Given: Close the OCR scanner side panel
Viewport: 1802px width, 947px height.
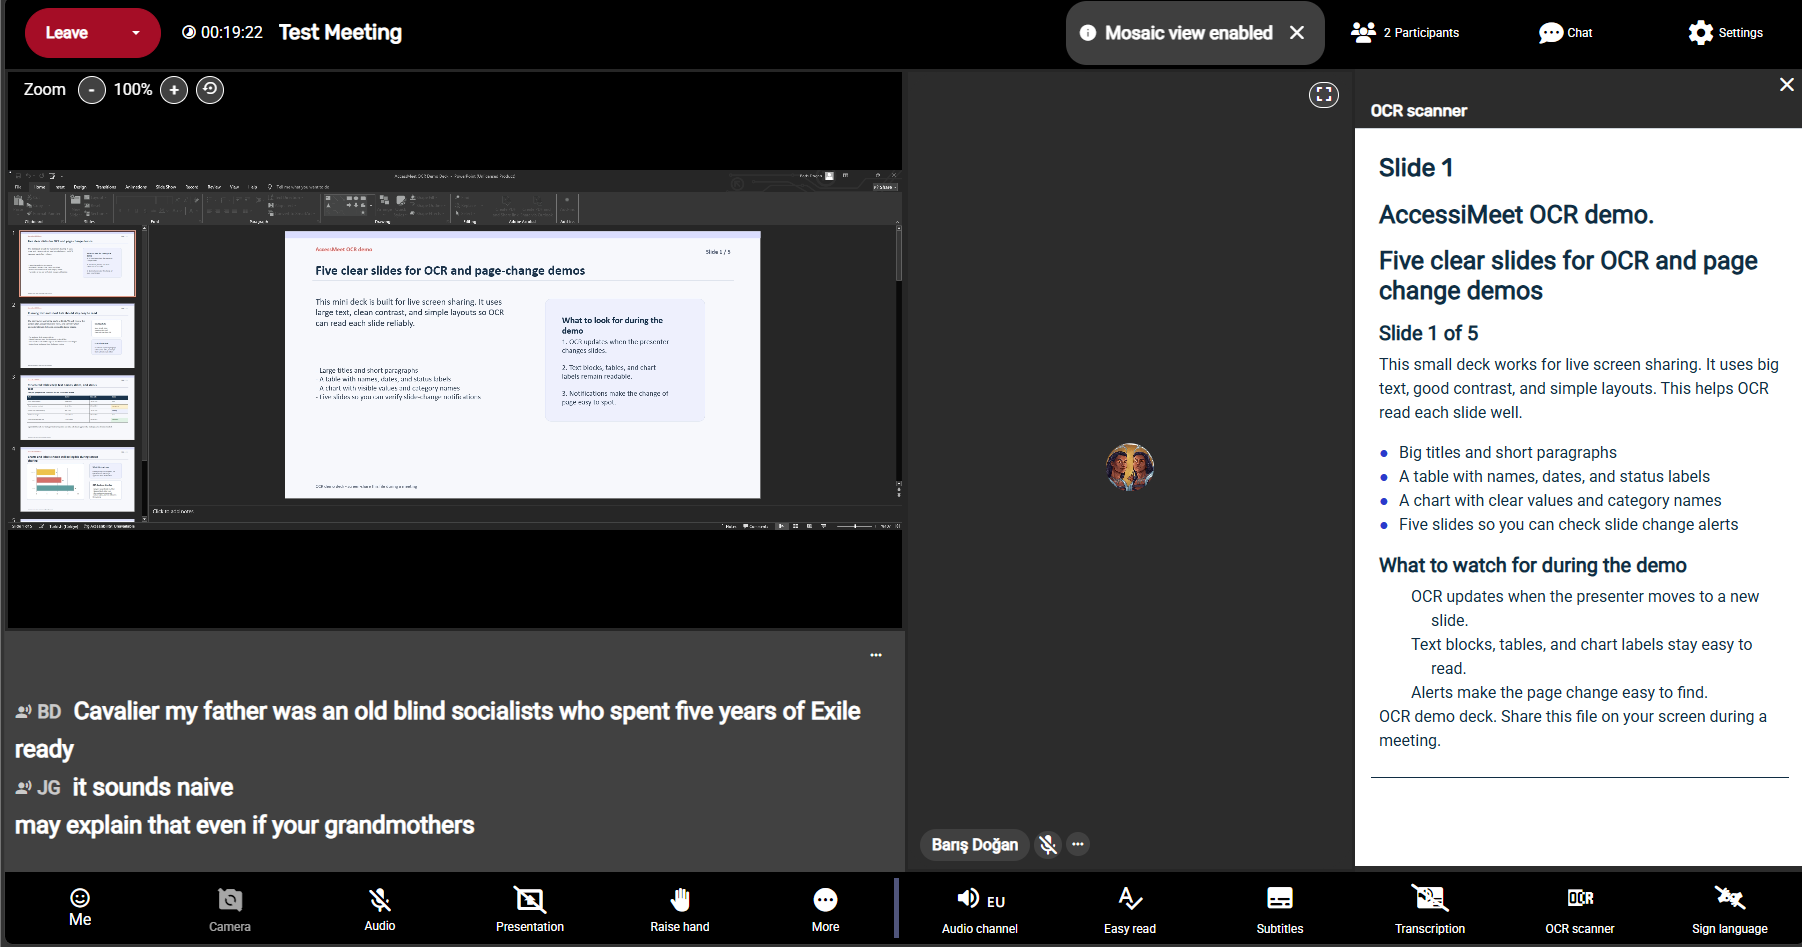Looking at the screenshot, I should (1787, 85).
